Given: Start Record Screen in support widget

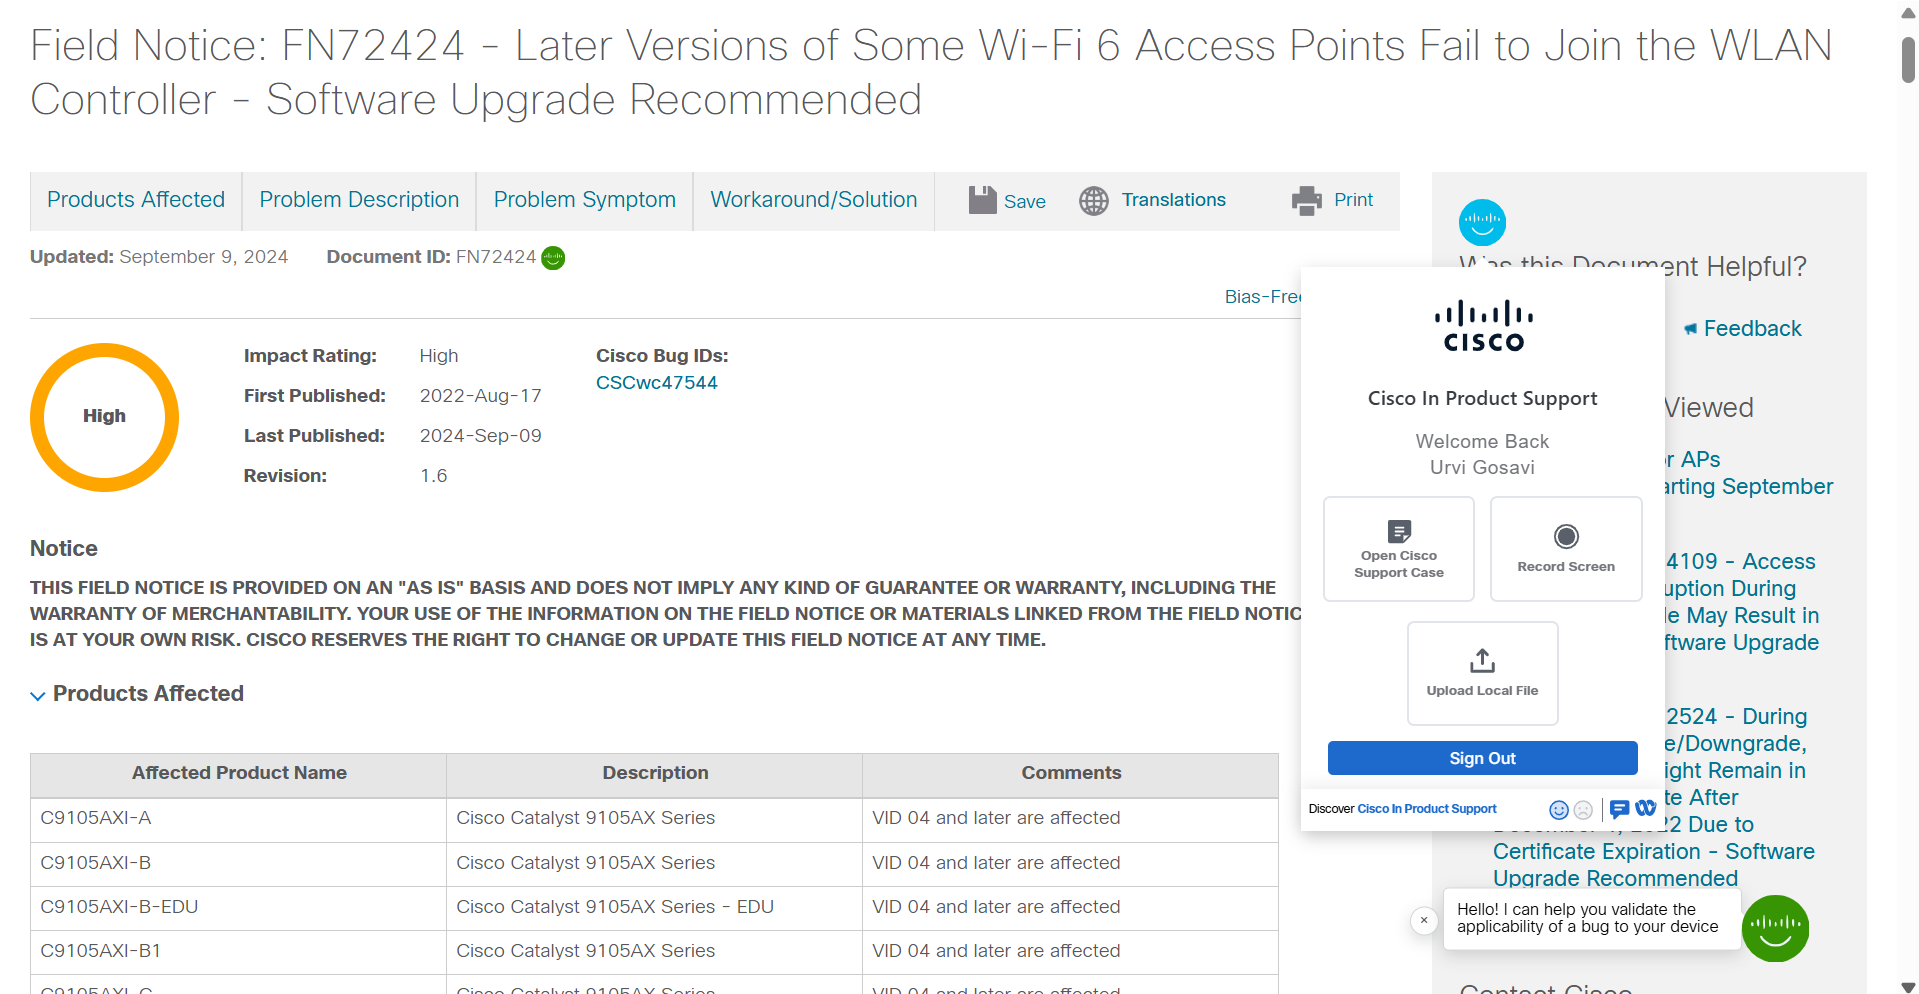Looking at the screenshot, I should (1566, 537).
